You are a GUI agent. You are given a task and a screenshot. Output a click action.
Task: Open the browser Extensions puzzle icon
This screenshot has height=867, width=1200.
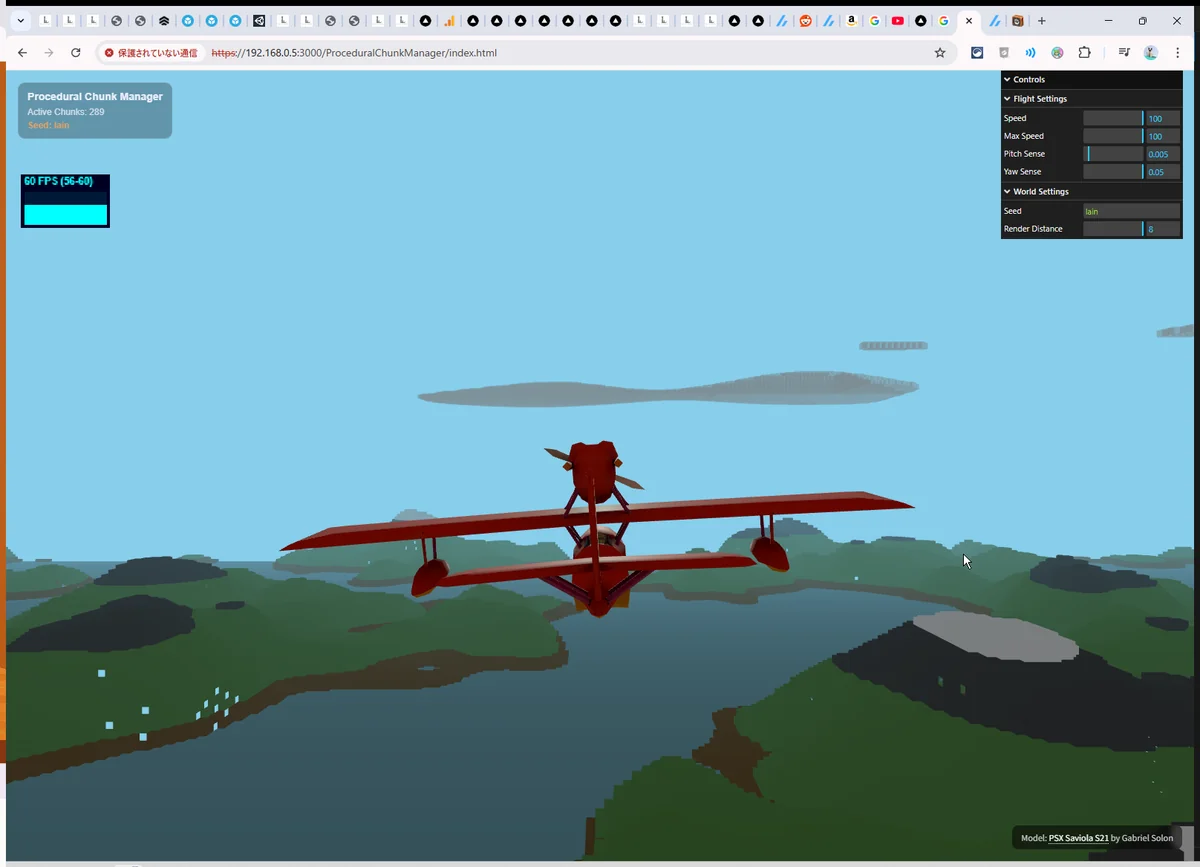(1085, 53)
